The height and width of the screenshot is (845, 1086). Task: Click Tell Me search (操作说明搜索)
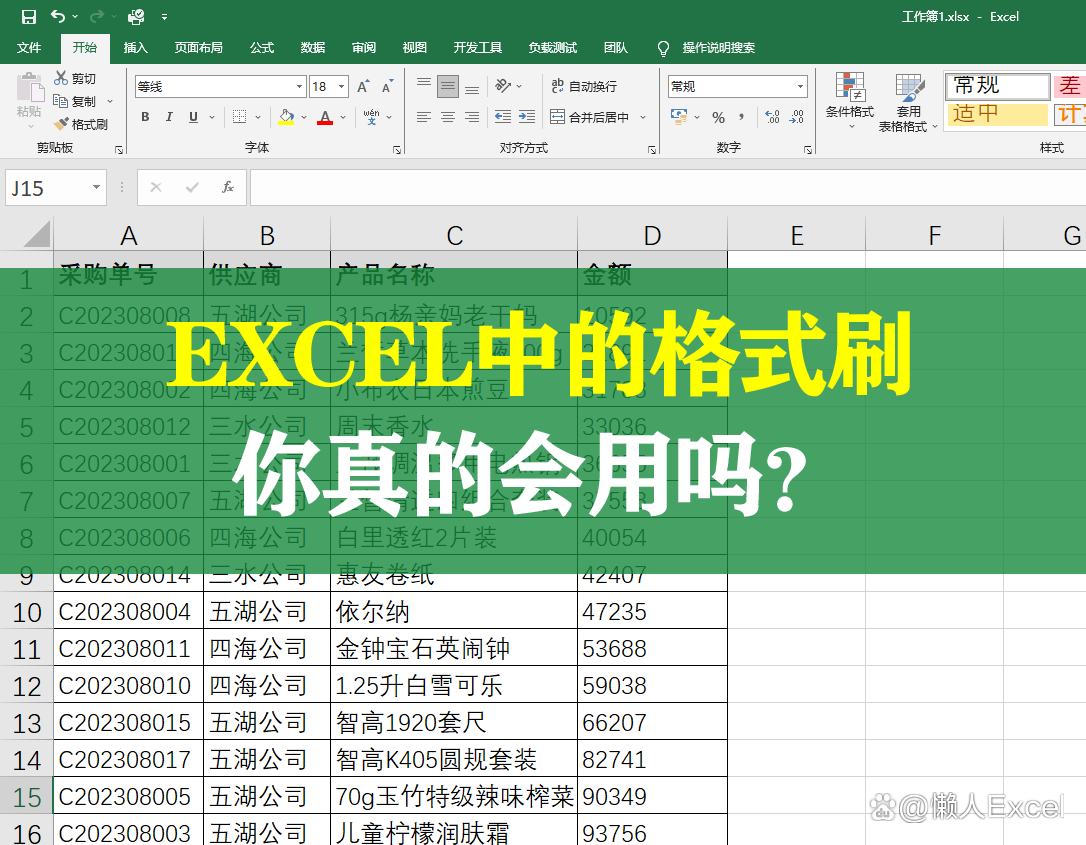(x=719, y=47)
